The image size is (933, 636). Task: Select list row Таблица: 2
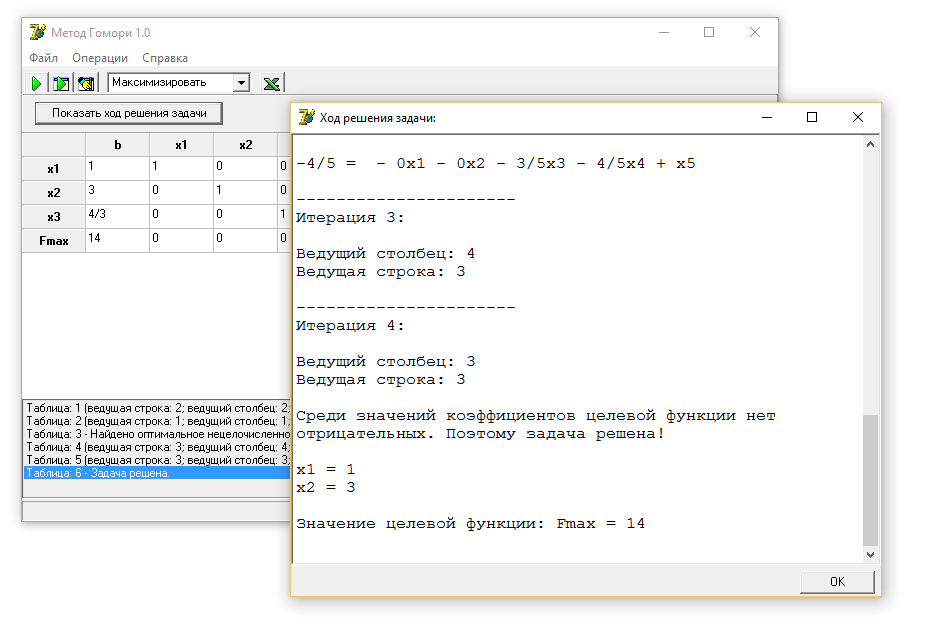(157, 421)
